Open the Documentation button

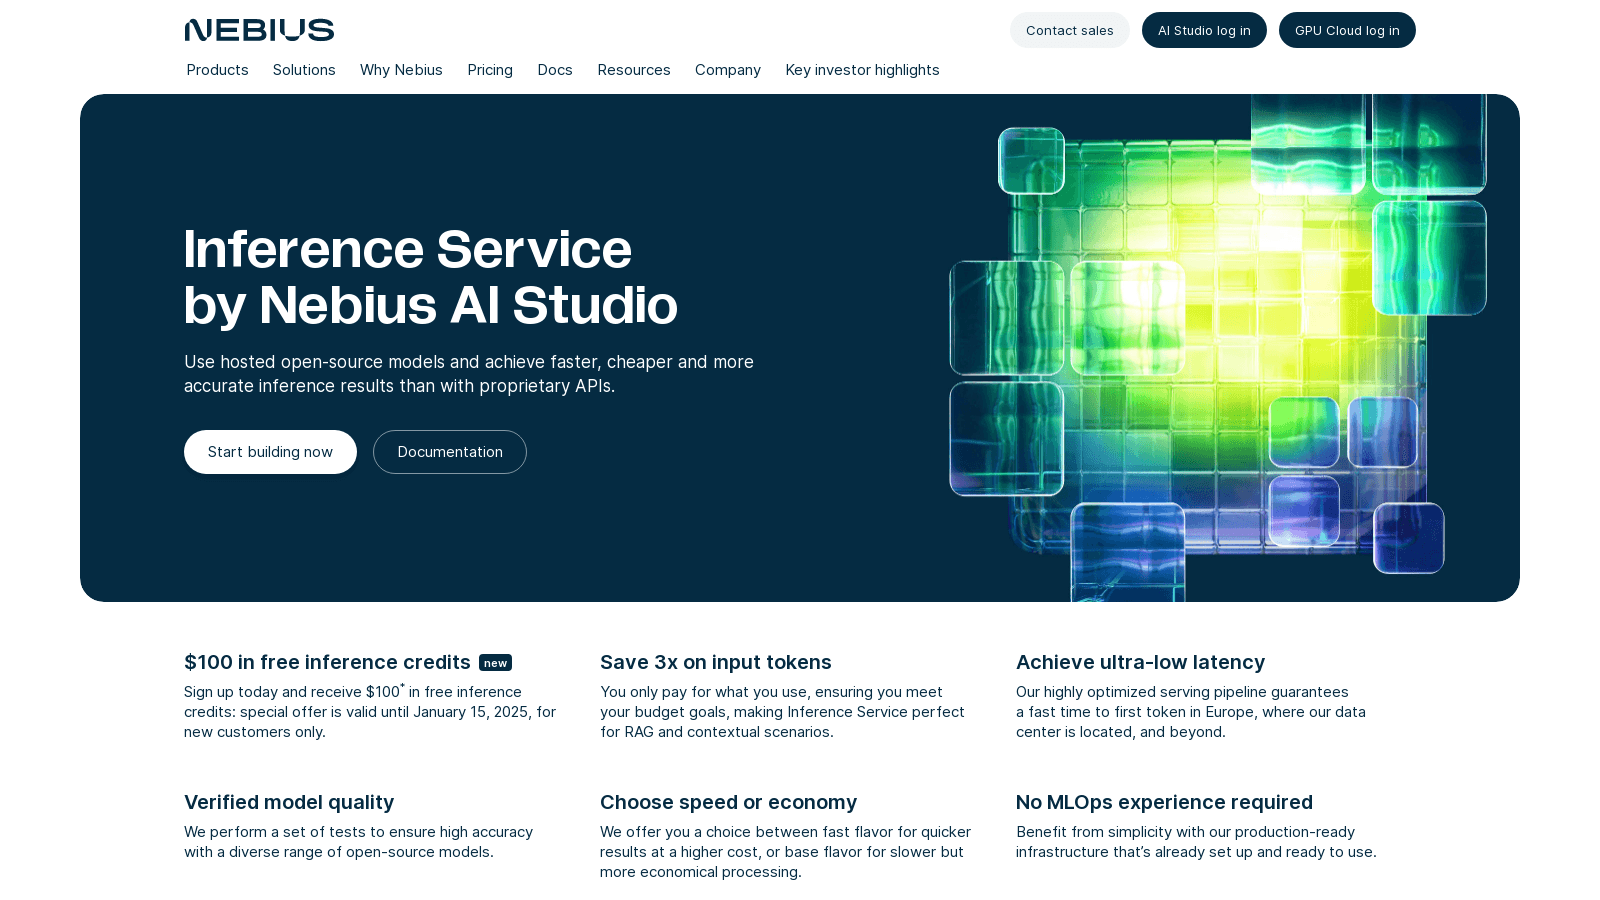pos(450,452)
